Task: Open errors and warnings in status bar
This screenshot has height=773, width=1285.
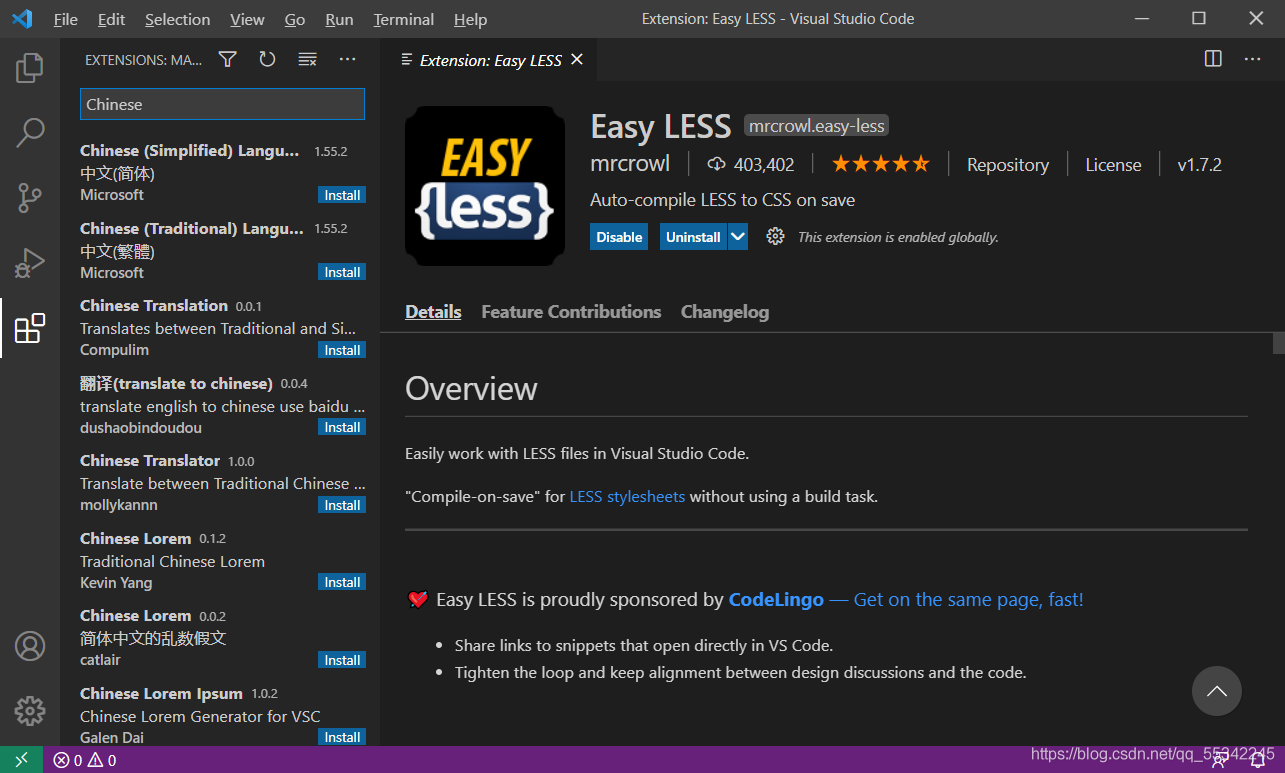Action: pyautogui.click(x=85, y=760)
